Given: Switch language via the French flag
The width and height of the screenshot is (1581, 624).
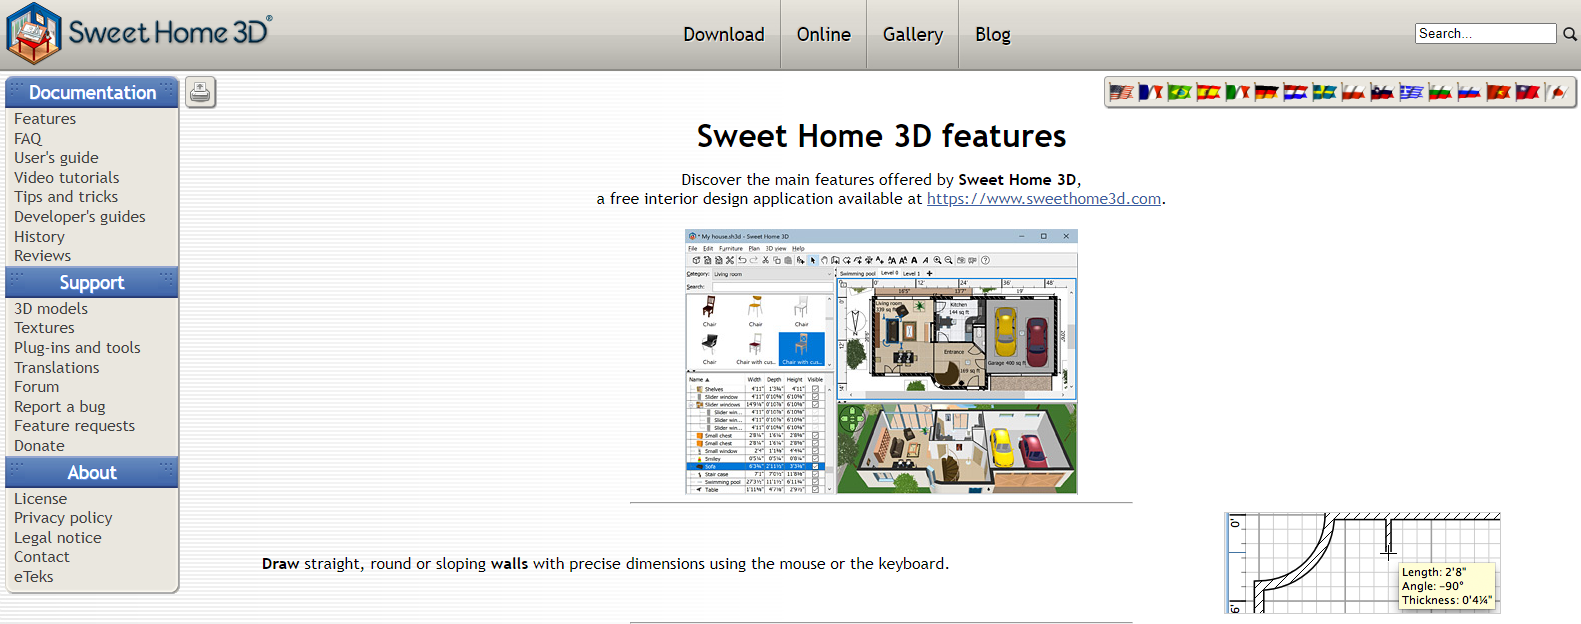Looking at the screenshot, I should coord(1150,93).
